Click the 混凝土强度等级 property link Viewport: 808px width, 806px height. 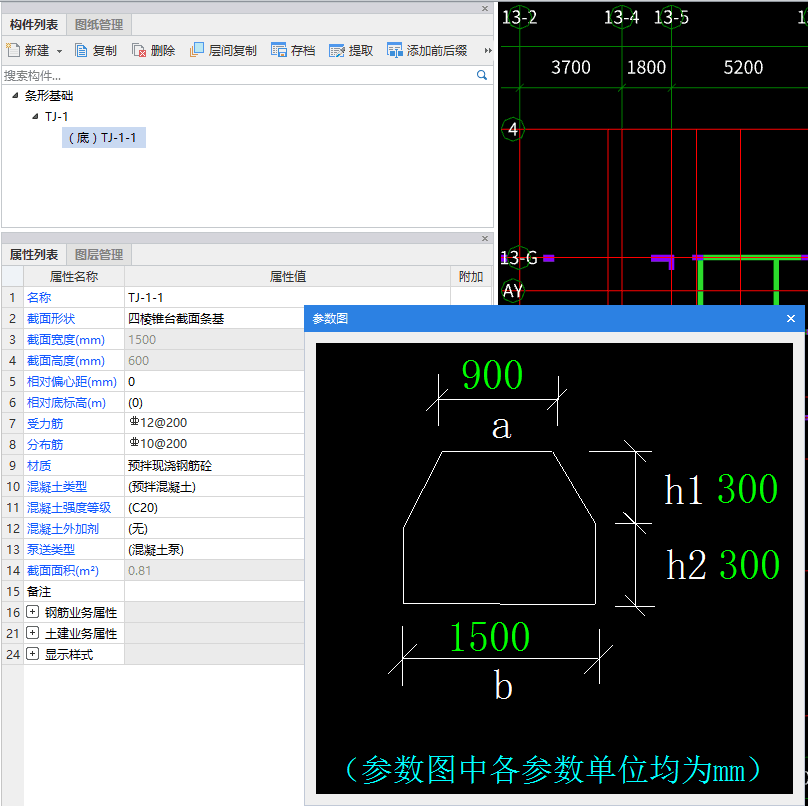click(x=69, y=508)
